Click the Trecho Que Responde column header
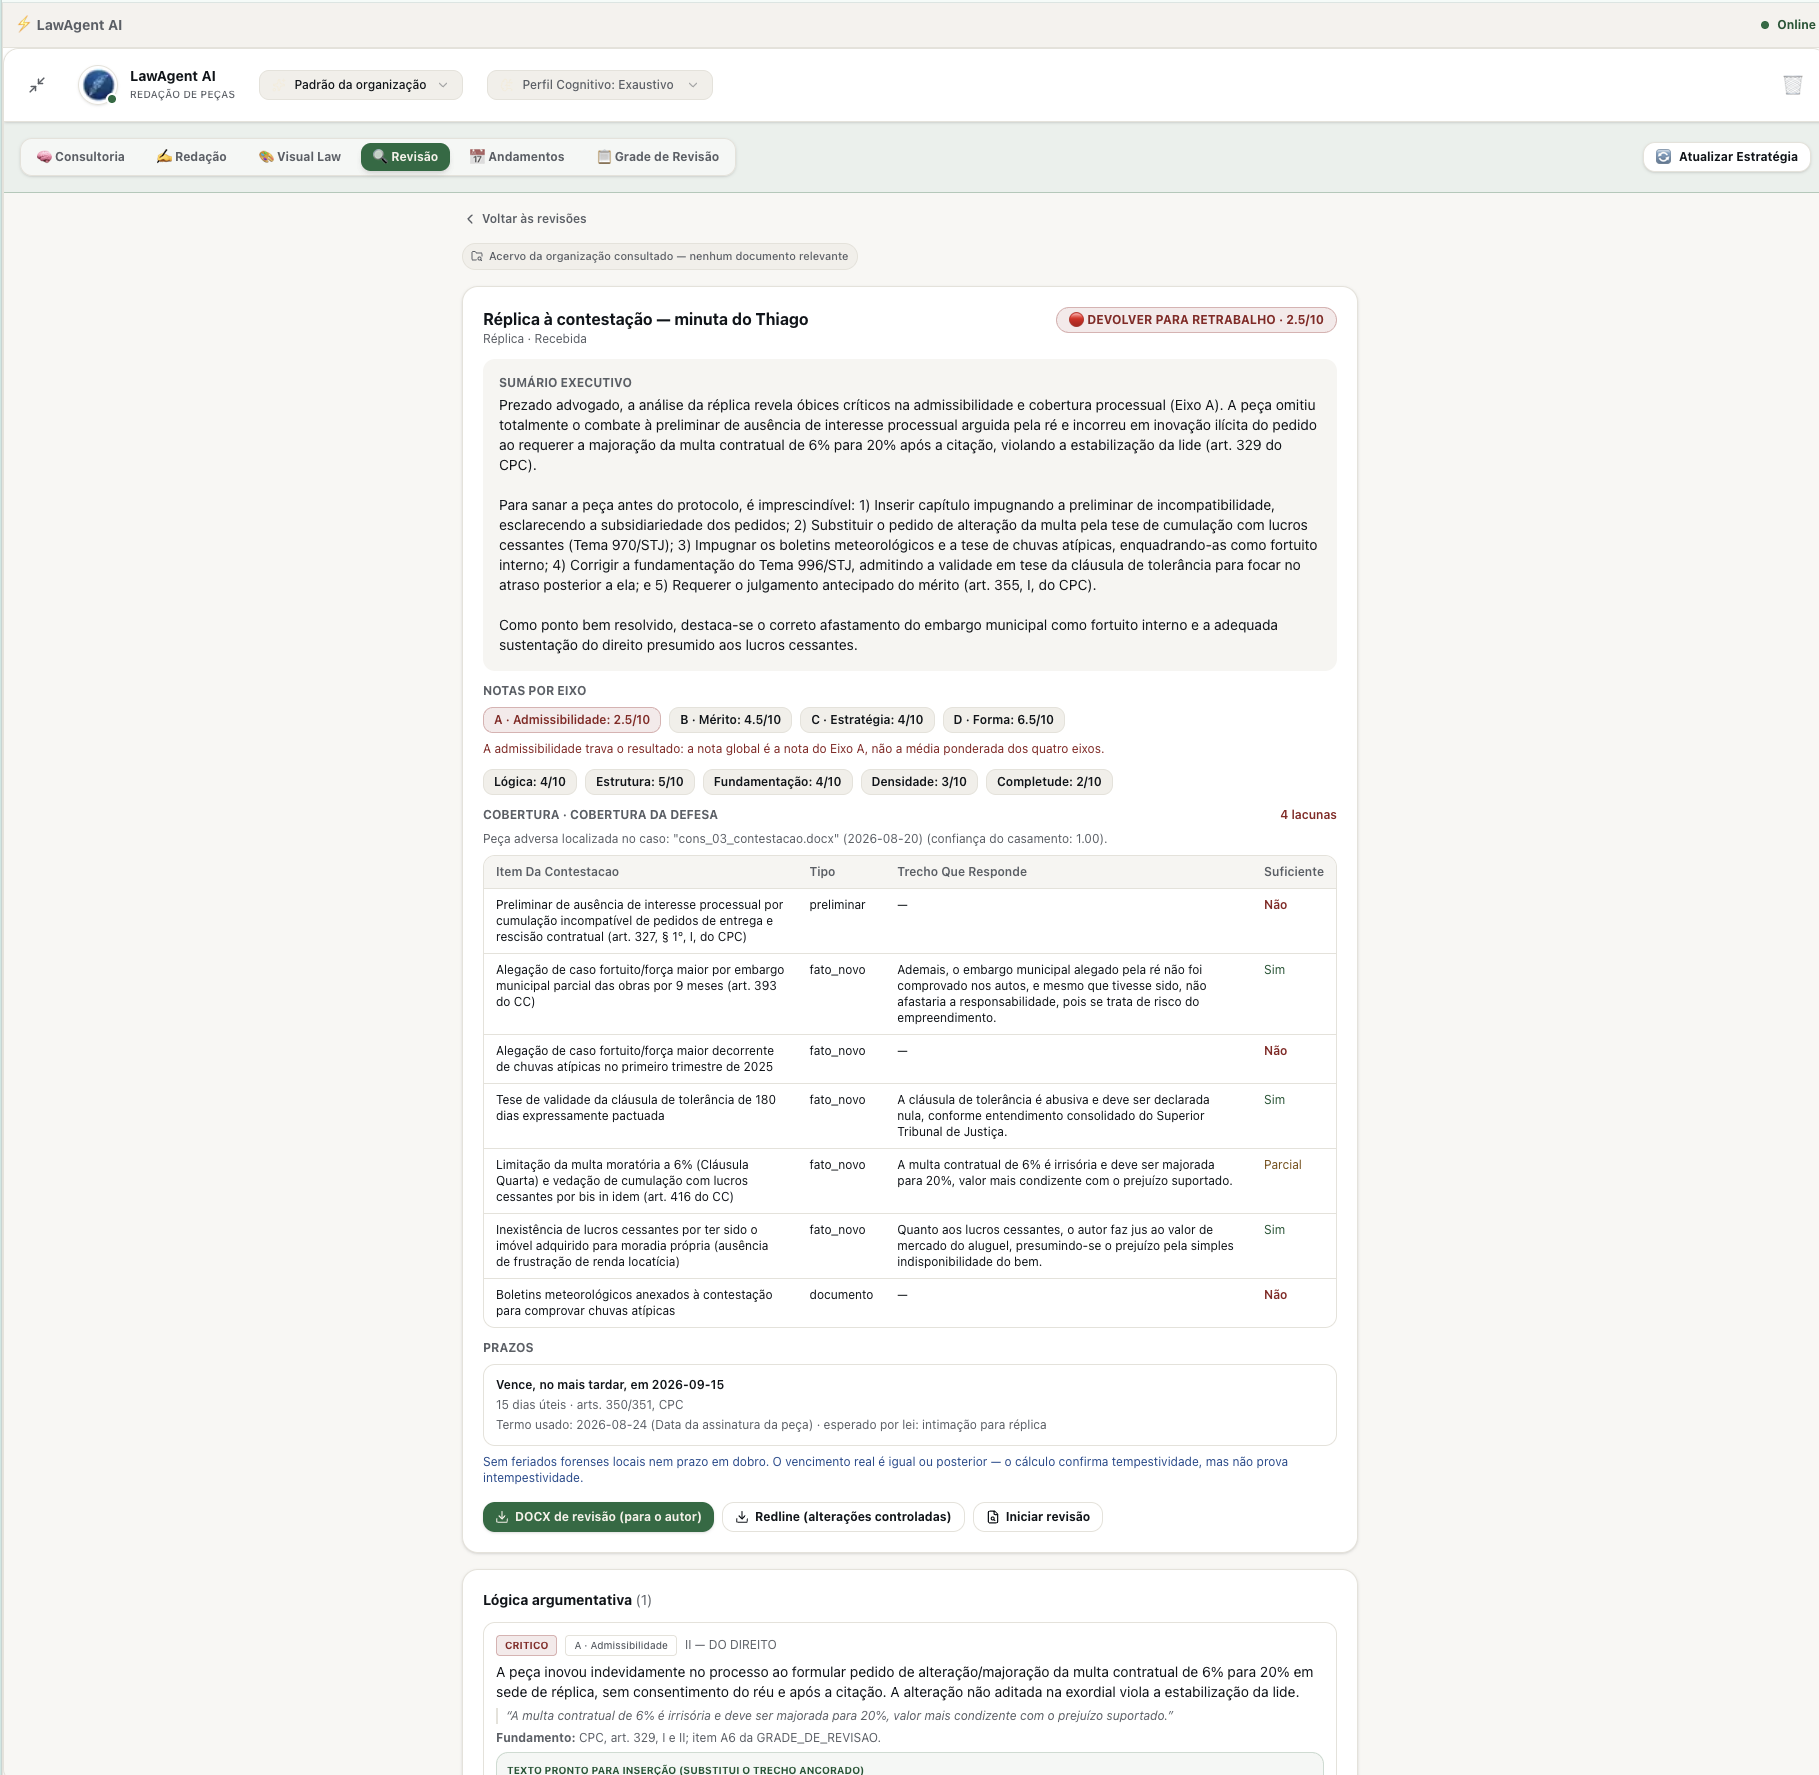Viewport: 1819px width, 1775px height. [x=962, y=872]
